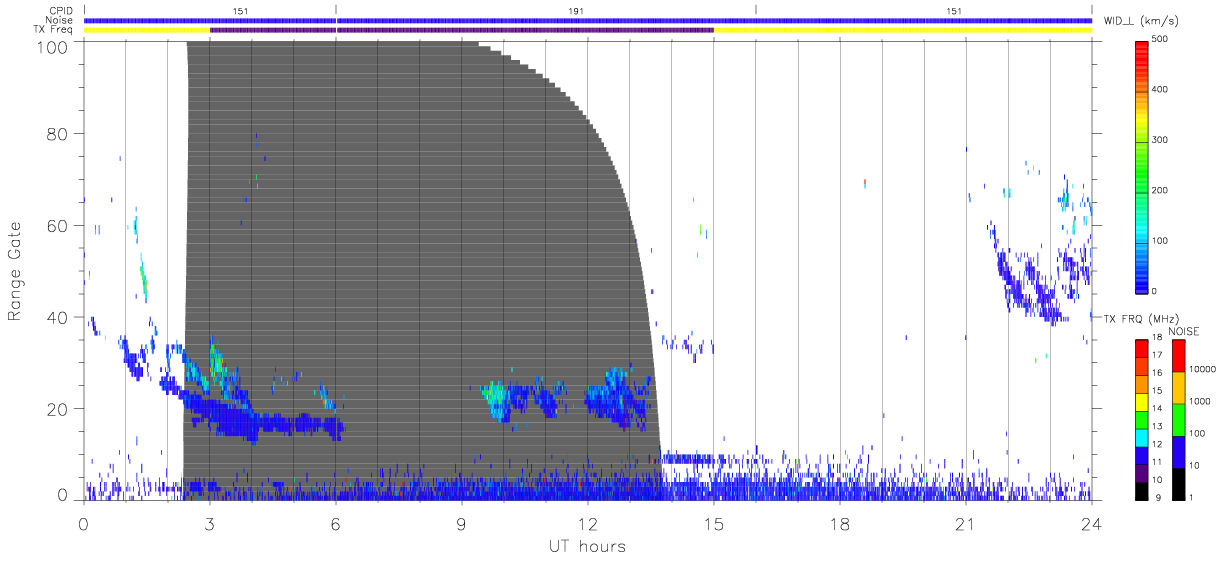Viewport: 1228px width, 567px height.
Task: Click the TX FRQ (MHz) legend title
Action: click(x=1143, y=319)
